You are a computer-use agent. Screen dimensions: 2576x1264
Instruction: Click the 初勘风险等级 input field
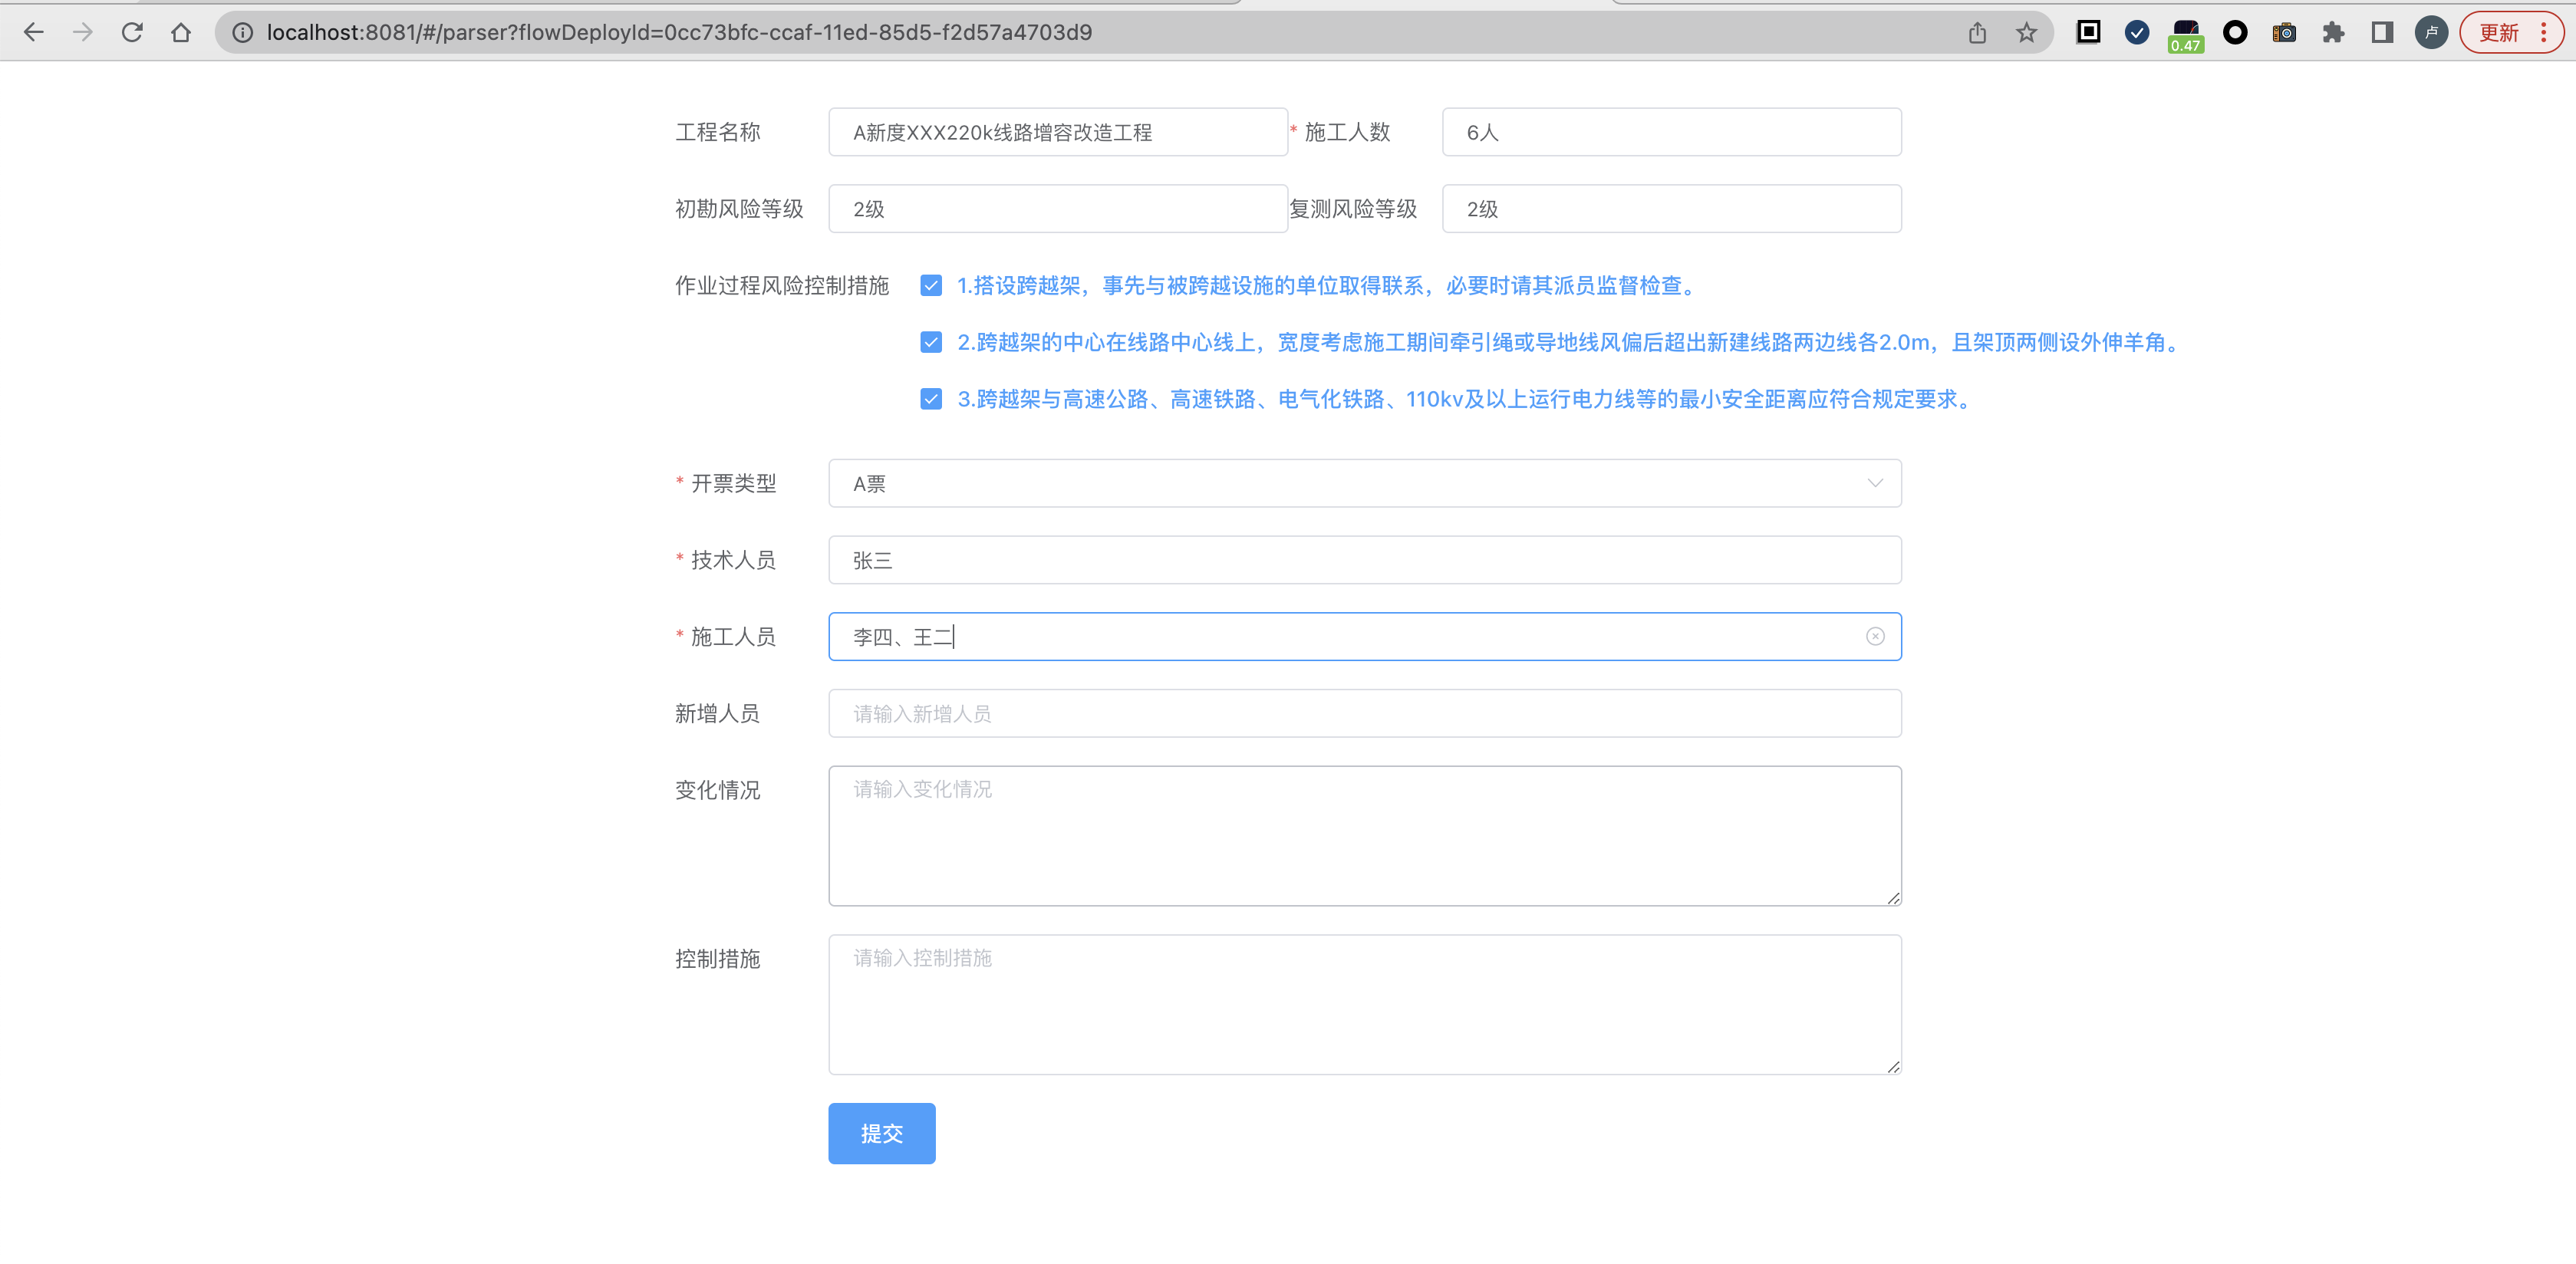pyautogui.click(x=1058, y=208)
